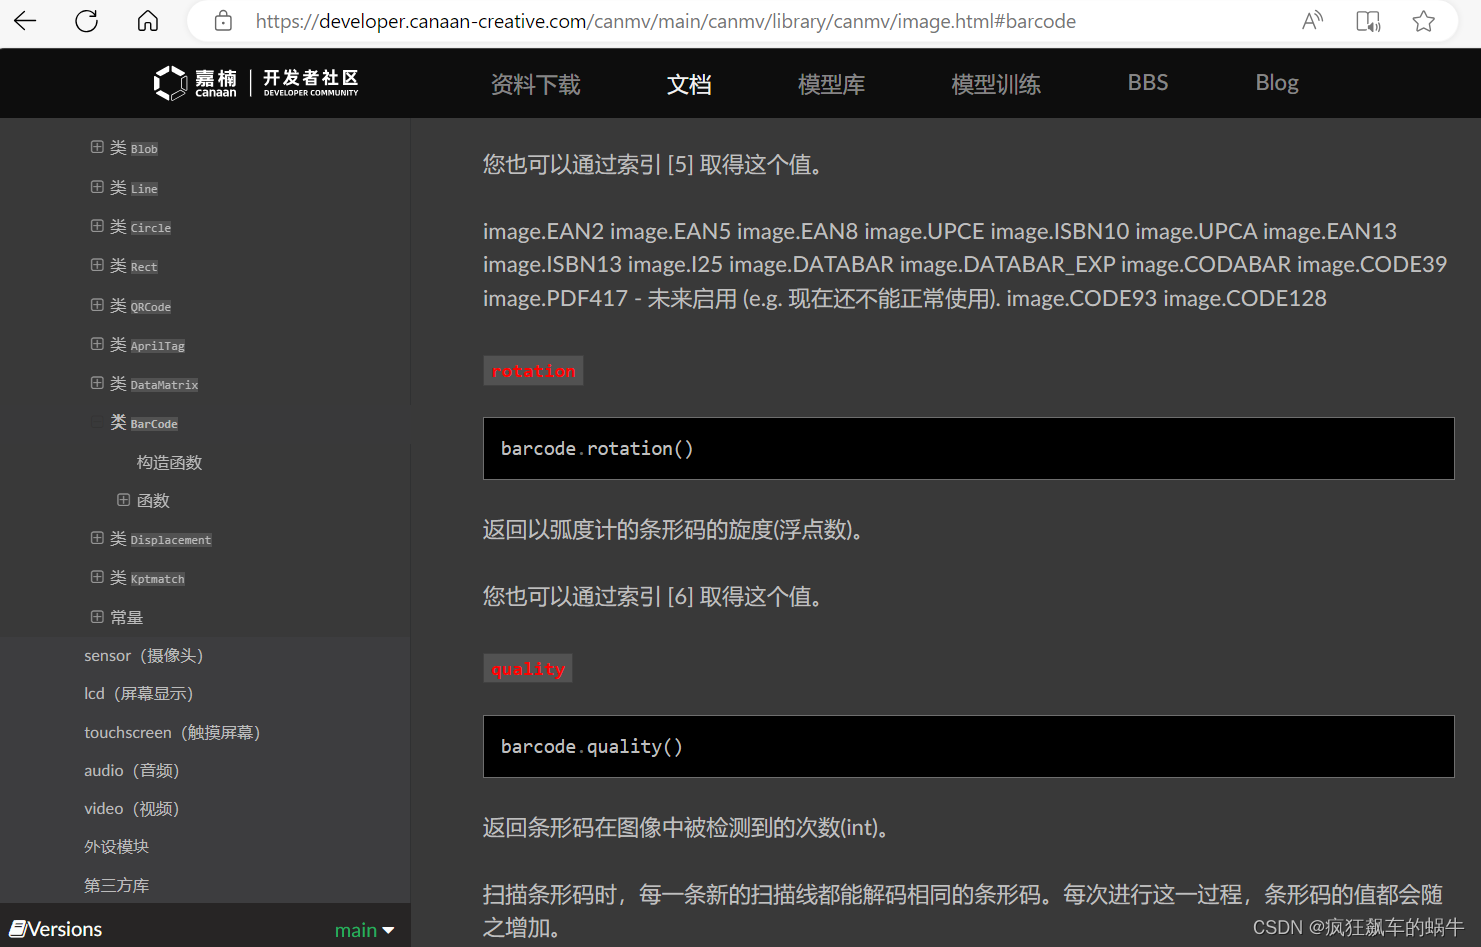Open browser home page icon
Viewport: 1481px width, 947px height.
148,21
